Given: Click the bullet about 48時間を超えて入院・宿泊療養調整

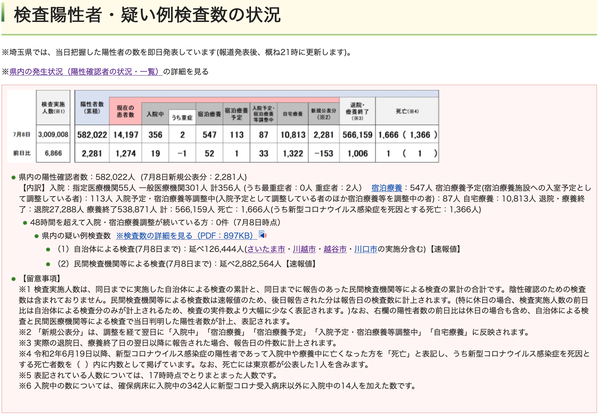Looking at the screenshot, I should coord(155,222).
